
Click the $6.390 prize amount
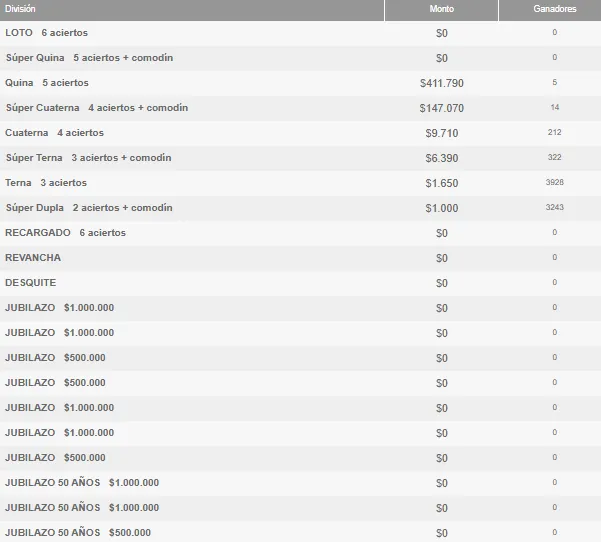(x=442, y=158)
